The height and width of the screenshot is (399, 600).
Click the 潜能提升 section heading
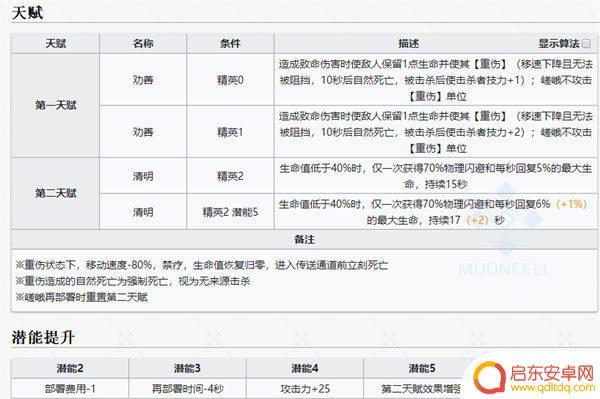point(43,337)
